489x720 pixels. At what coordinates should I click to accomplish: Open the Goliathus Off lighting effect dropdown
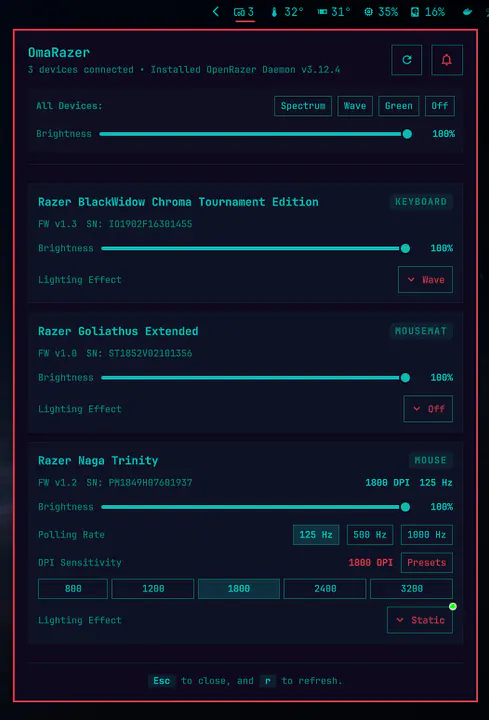pyautogui.click(x=428, y=409)
